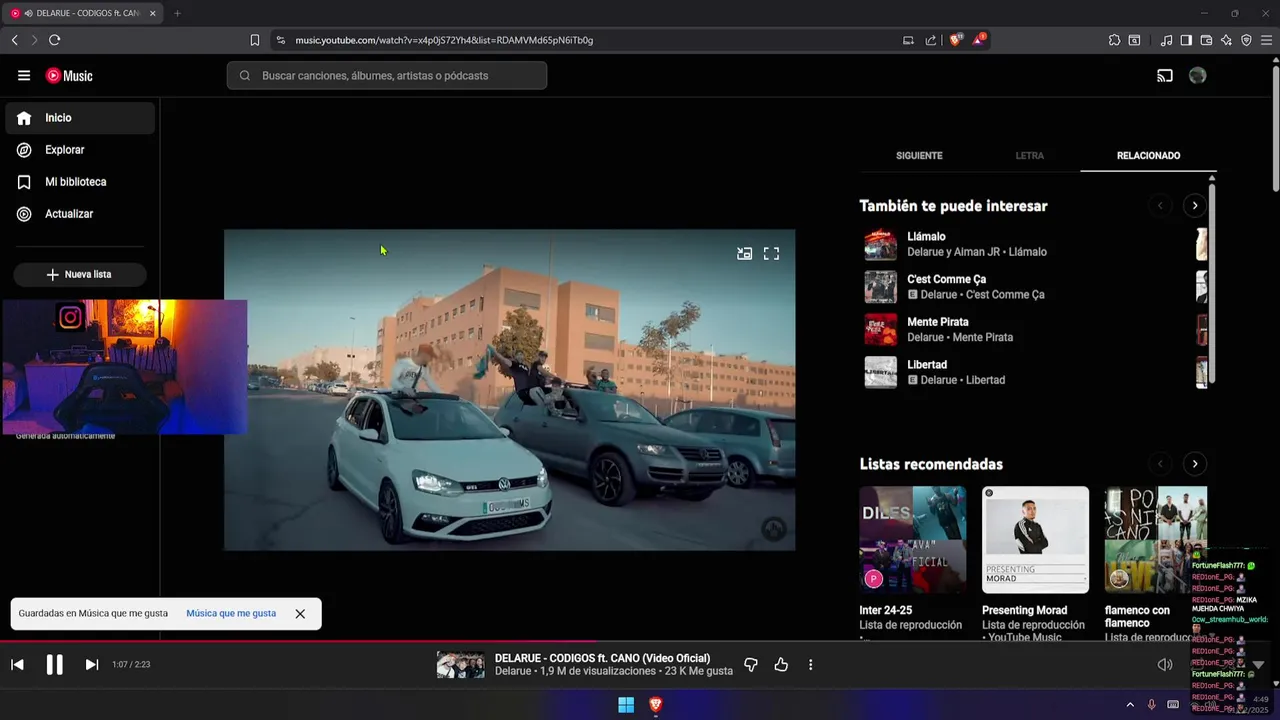Click the taskbar microphone tray icon

(x=1151, y=705)
